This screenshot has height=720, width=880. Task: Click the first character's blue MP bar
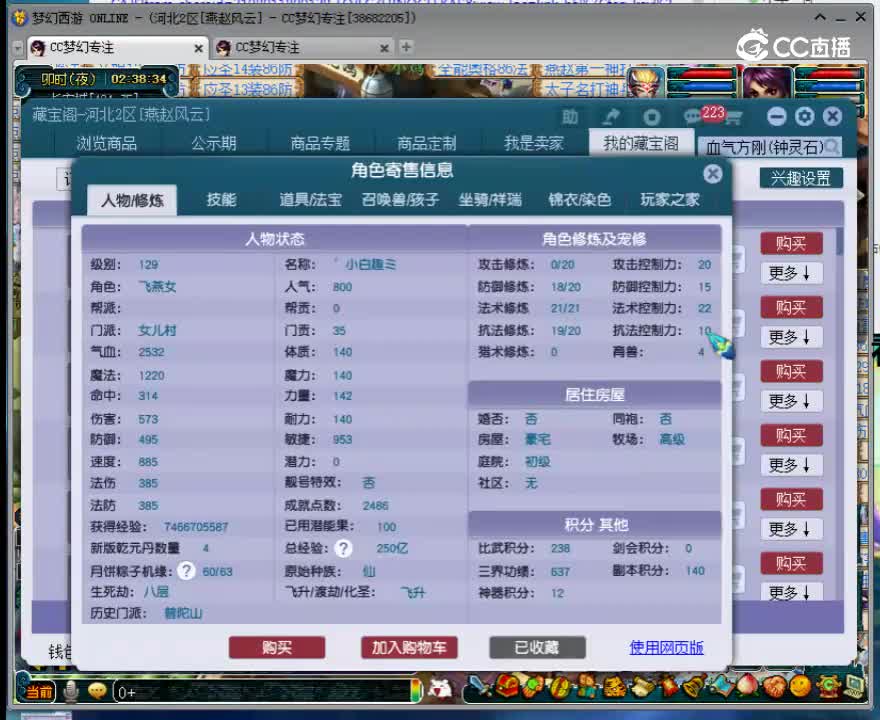pyautogui.click(x=702, y=86)
